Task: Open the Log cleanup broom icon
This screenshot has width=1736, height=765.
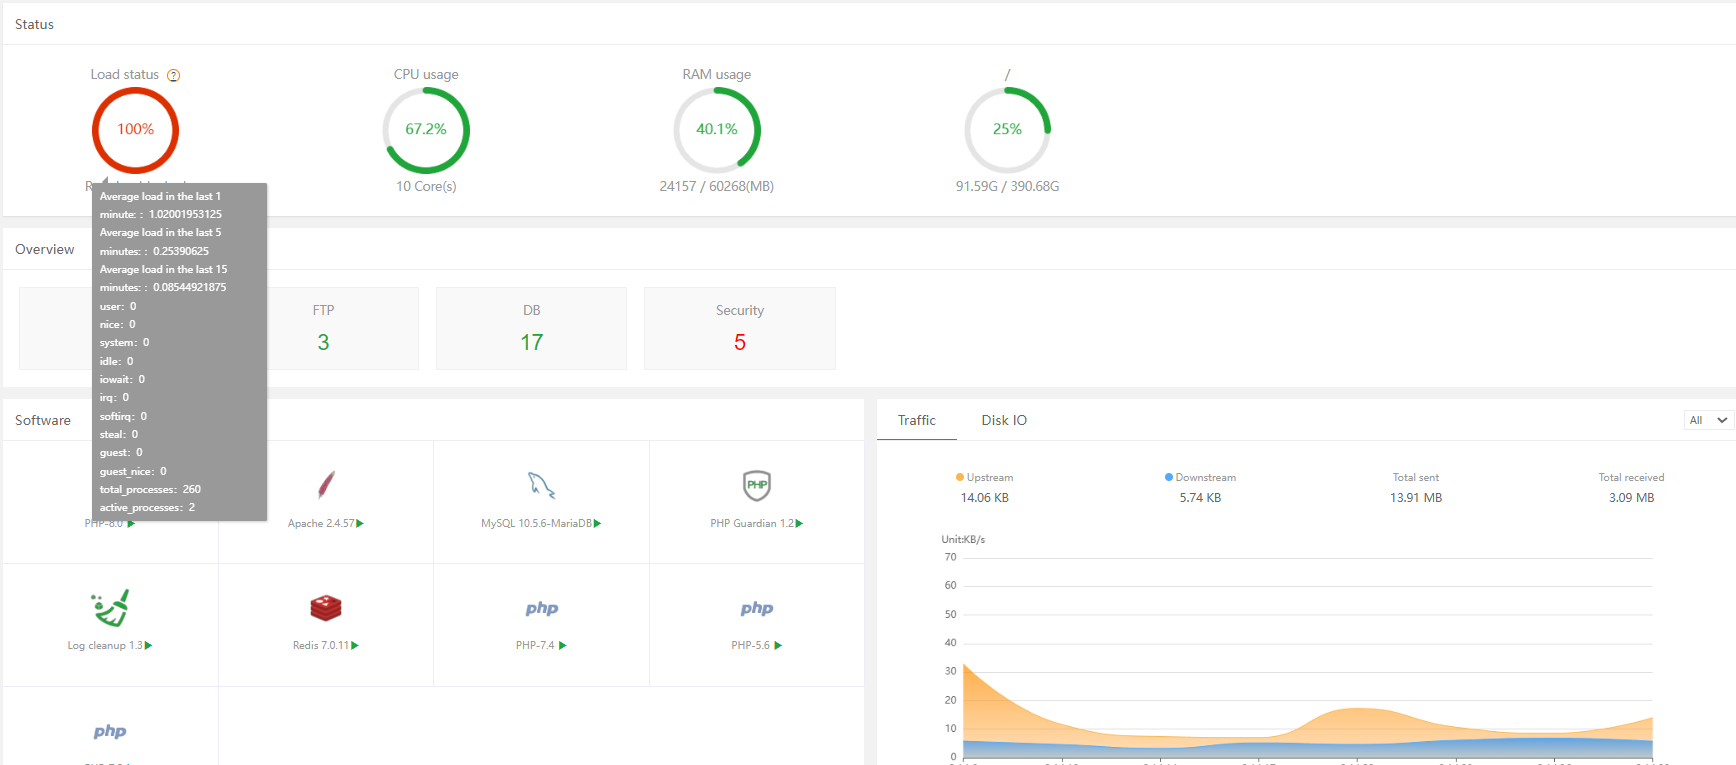Action: 110,608
